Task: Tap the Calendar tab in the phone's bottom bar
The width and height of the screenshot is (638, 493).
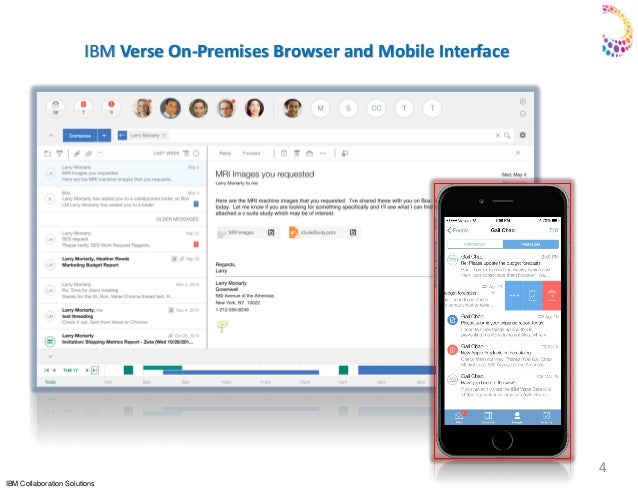Action: point(488,417)
